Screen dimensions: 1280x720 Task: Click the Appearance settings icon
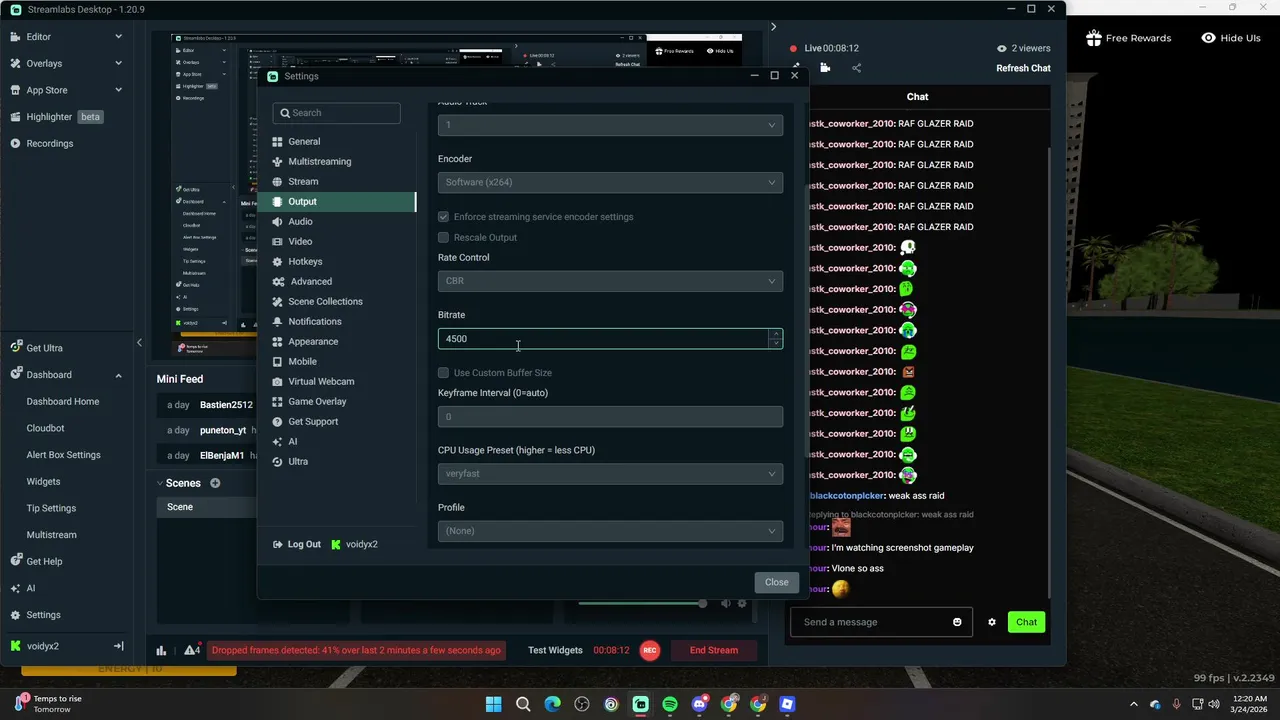(x=278, y=341)
